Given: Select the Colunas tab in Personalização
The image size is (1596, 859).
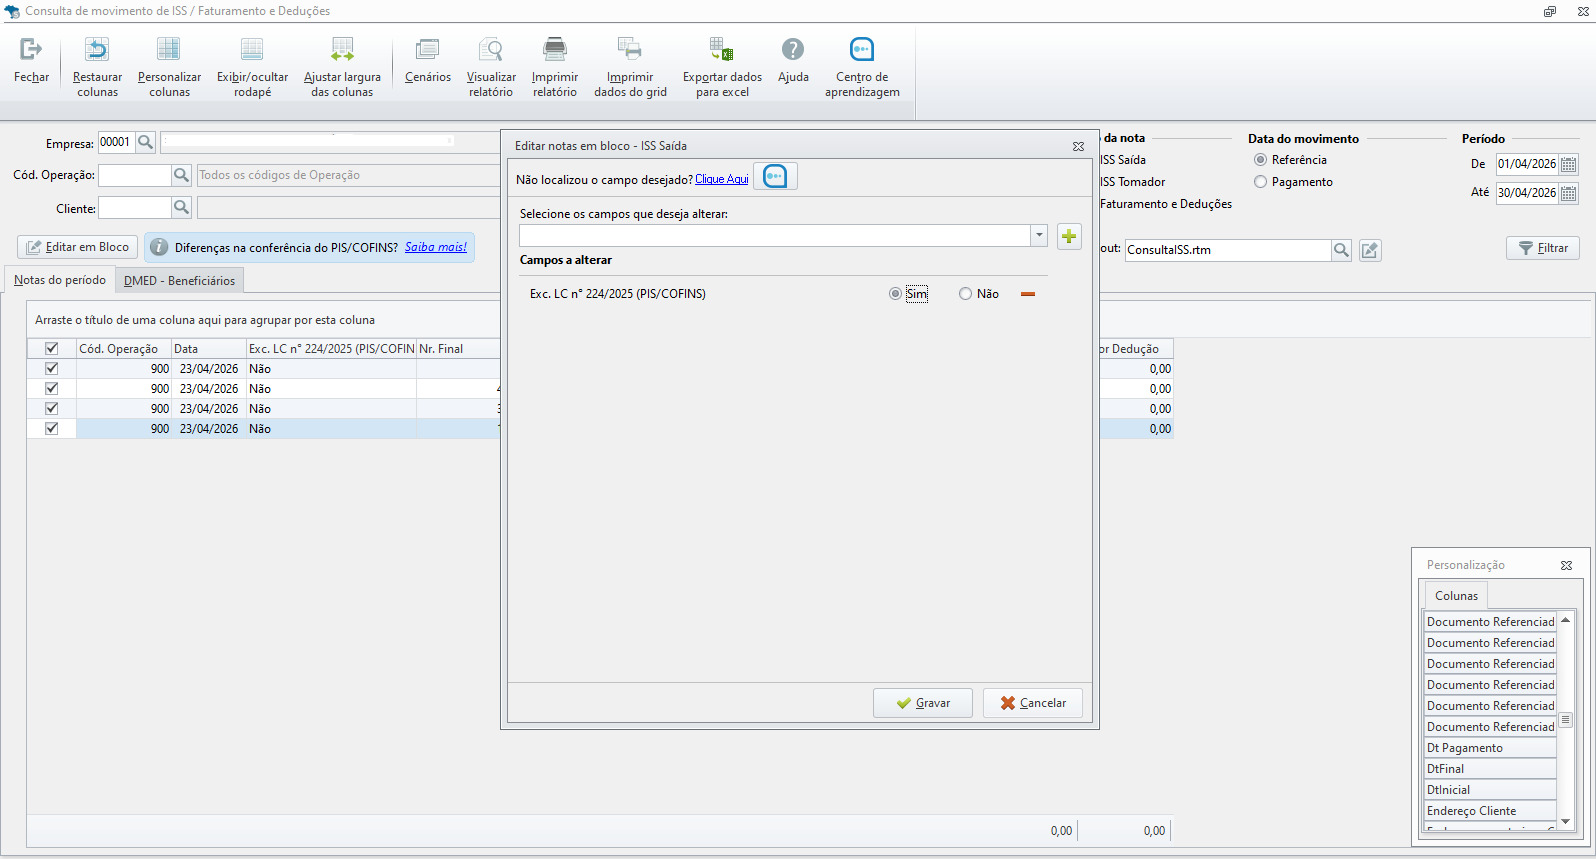Looking at the screenshot, I should tap(1456, 596).
